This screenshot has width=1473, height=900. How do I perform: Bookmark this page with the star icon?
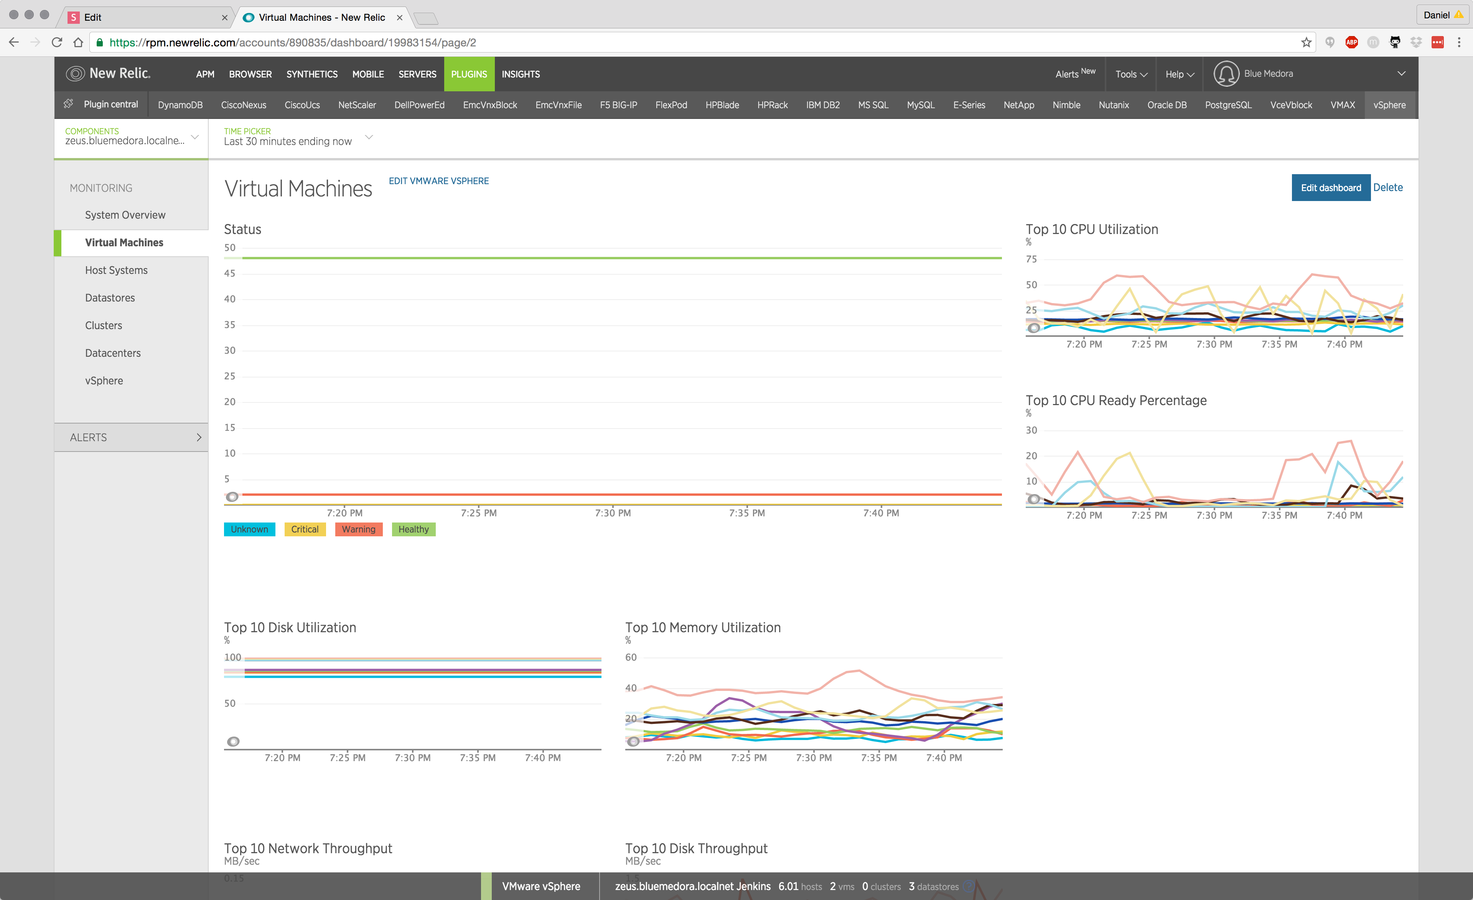pos(1306,42)
